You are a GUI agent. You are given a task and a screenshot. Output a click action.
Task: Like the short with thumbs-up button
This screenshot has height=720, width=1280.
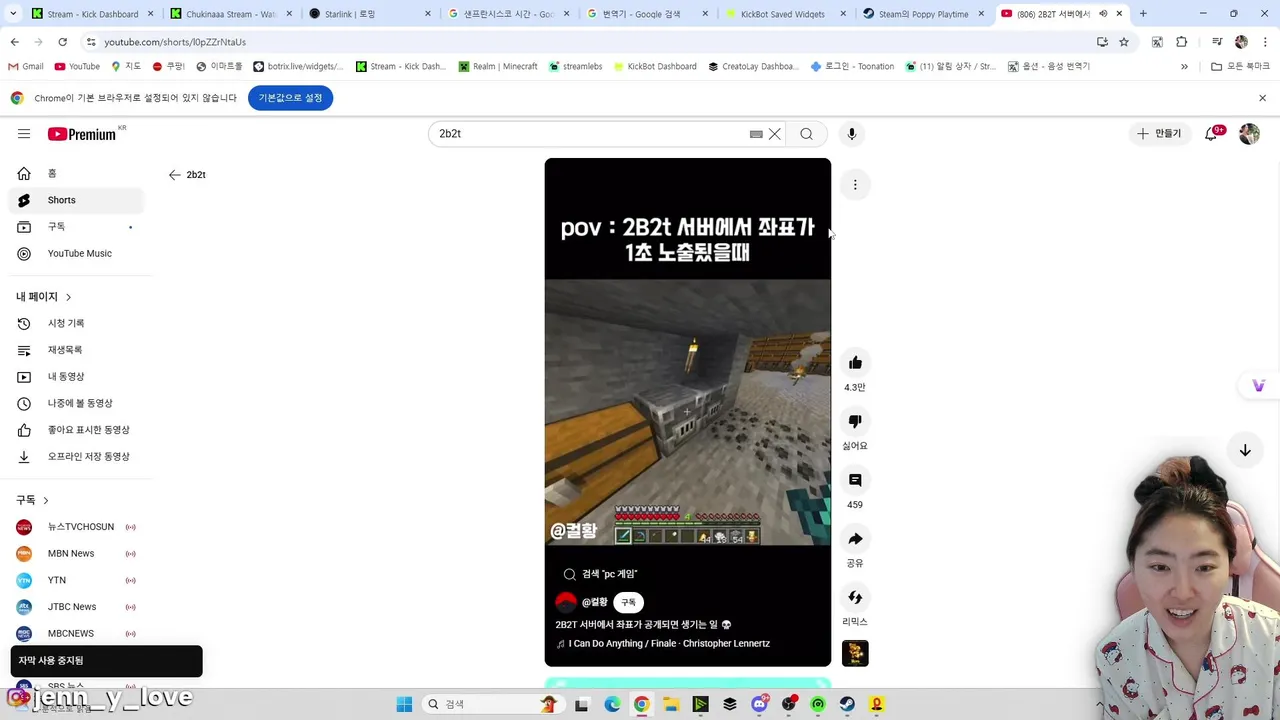pyautogui.click(x=855, y=363)
